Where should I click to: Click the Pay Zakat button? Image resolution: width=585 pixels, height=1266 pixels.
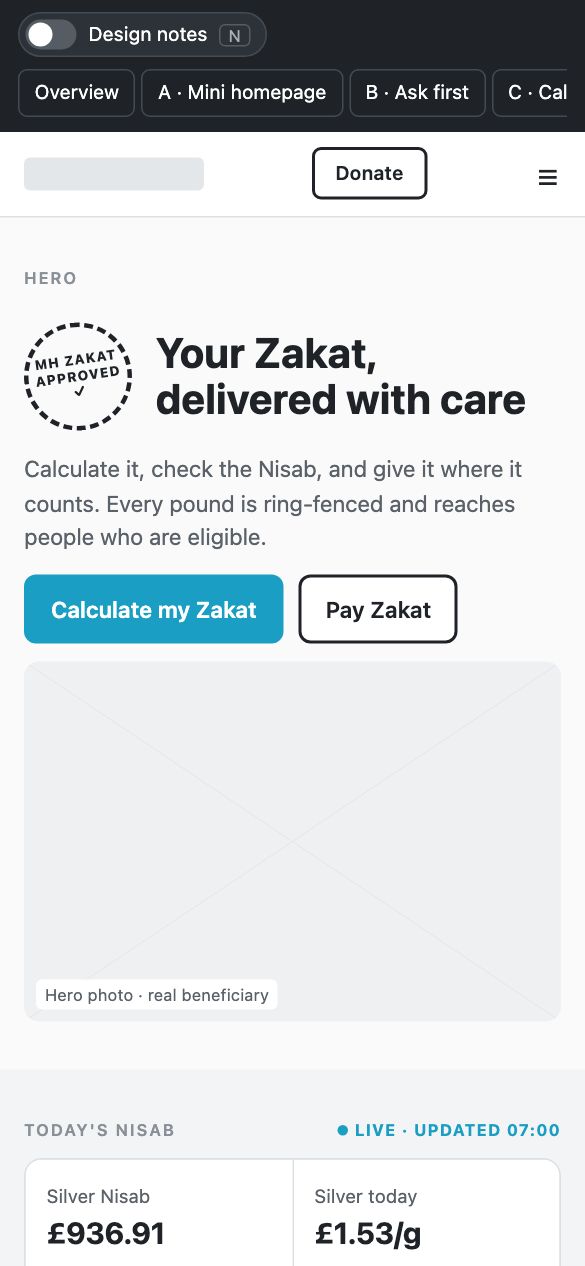378,609
